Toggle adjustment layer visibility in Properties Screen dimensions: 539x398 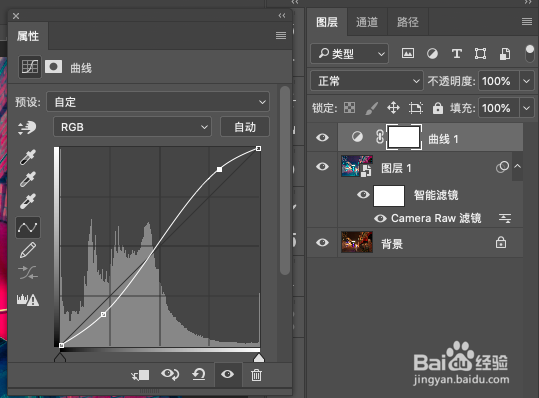pos(228,374)
